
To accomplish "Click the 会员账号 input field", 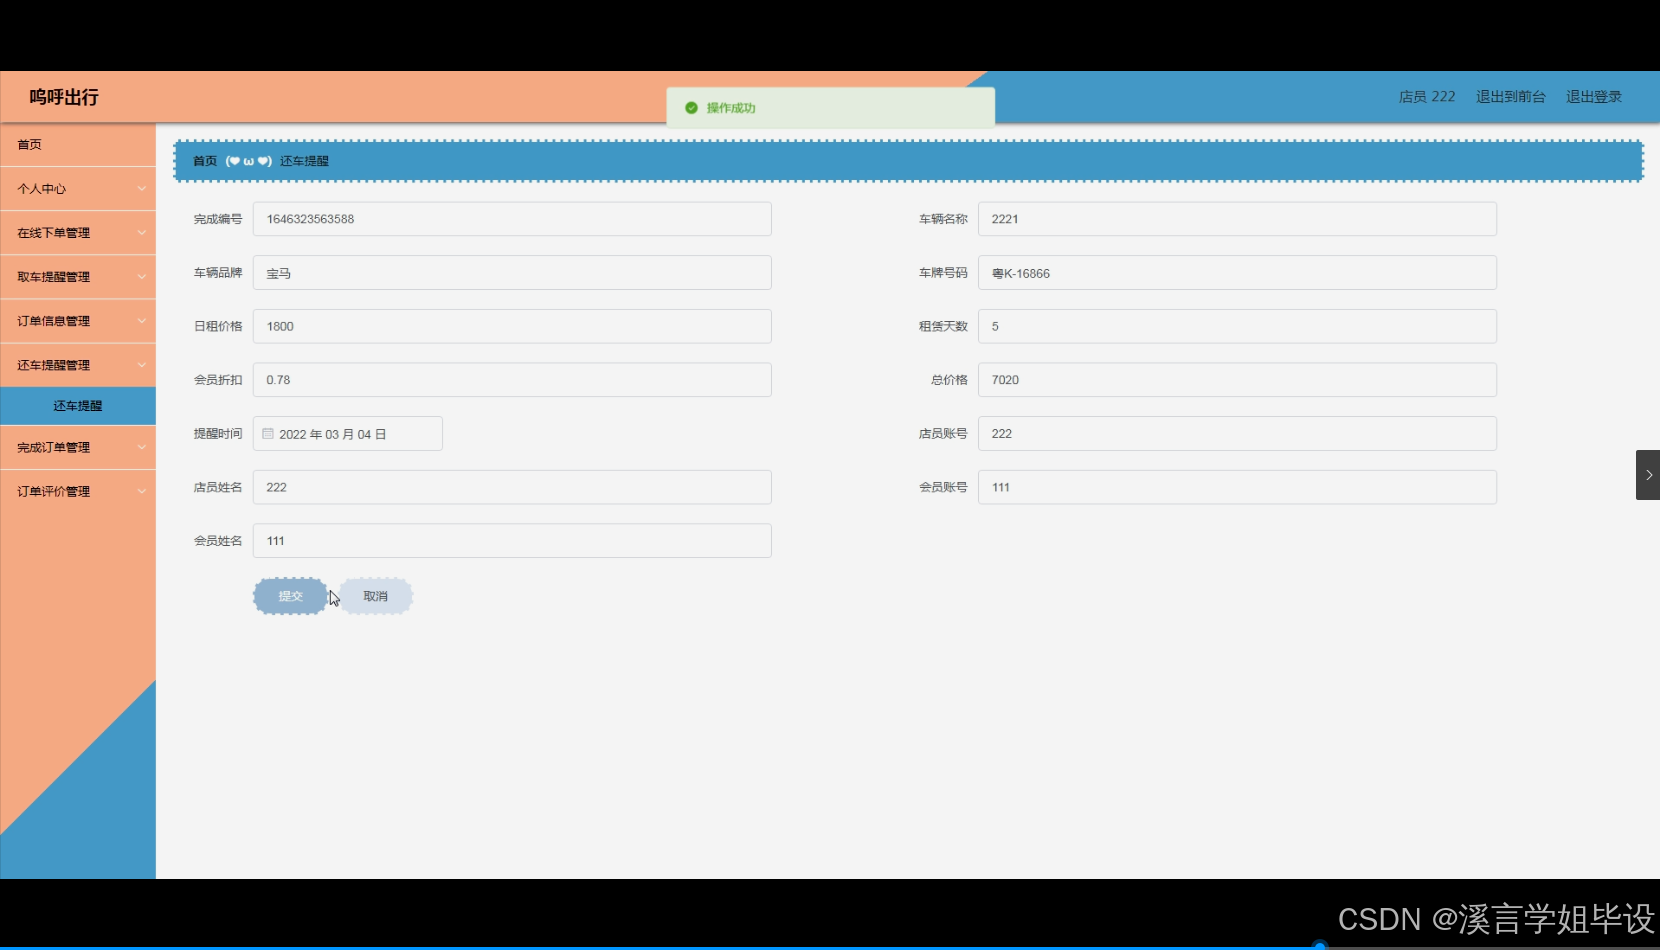I will tap(1237, 487).
